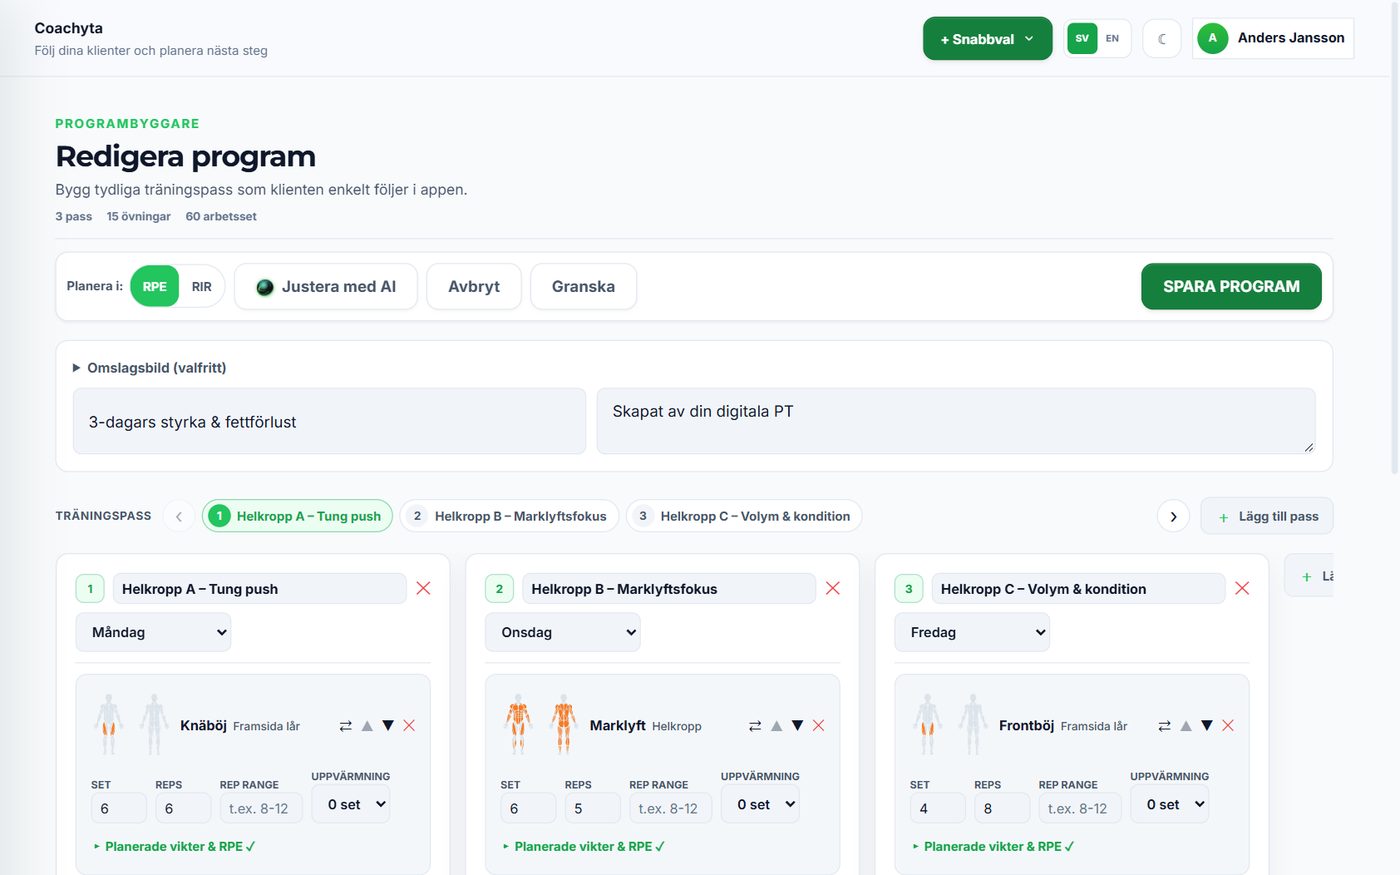Click the Granska button
The height and width of the screenshot is (875, 1400).
point(583,287)
